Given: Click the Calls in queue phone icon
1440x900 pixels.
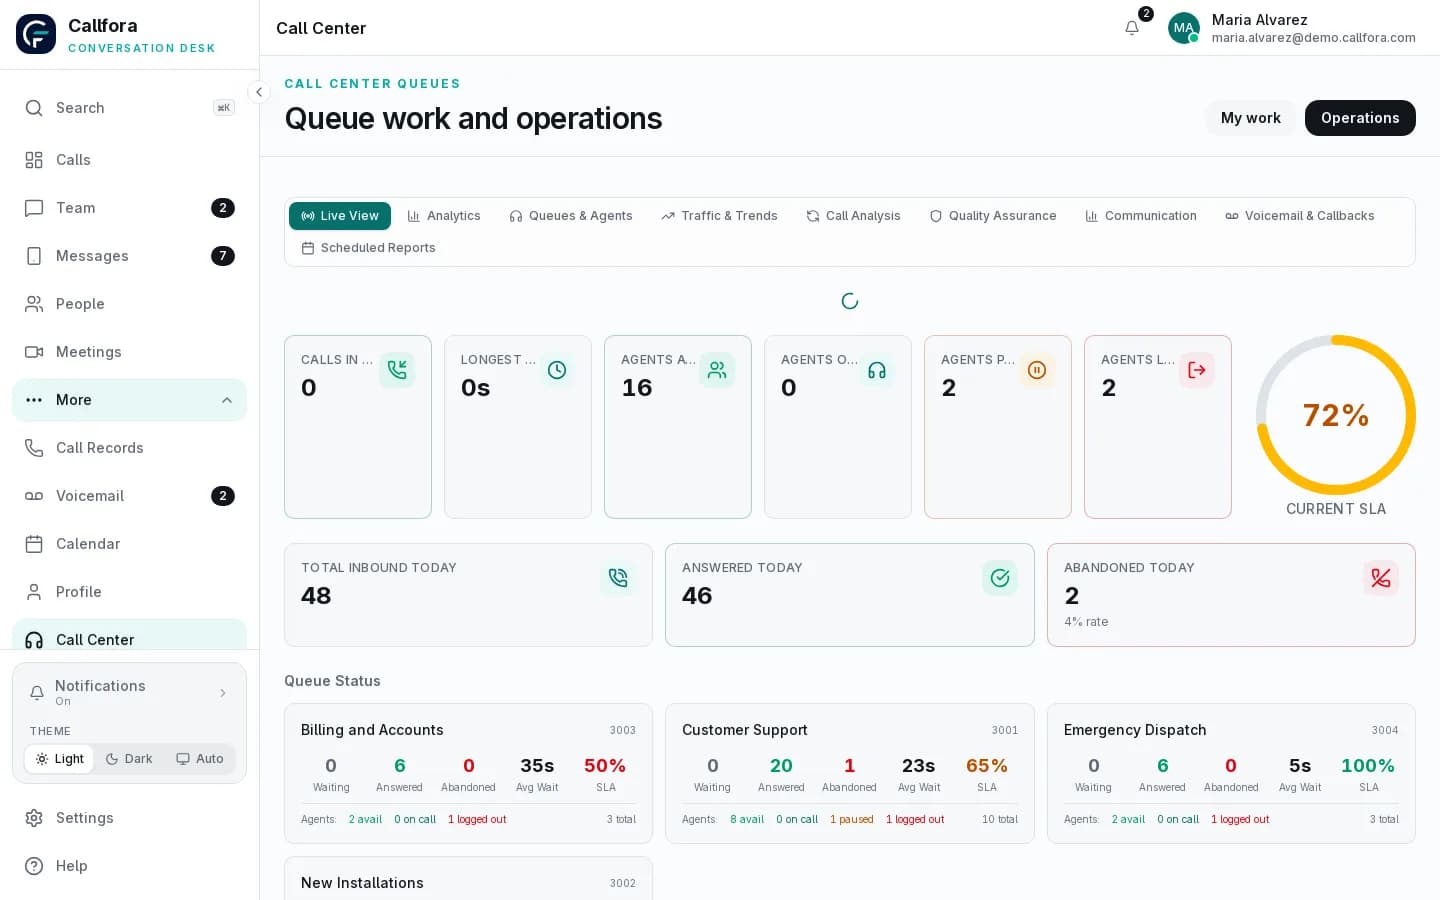Looking at the screenshot, I should click(397, 370).
